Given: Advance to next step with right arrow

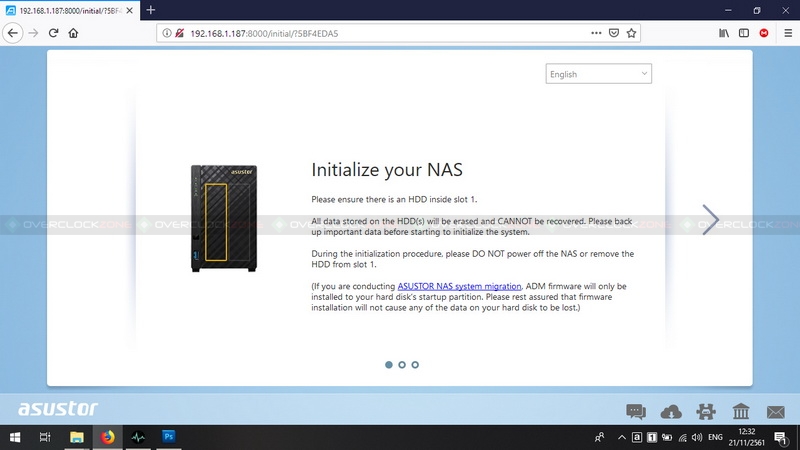Looking at the screenshot, I should click(x=710, y=219).
